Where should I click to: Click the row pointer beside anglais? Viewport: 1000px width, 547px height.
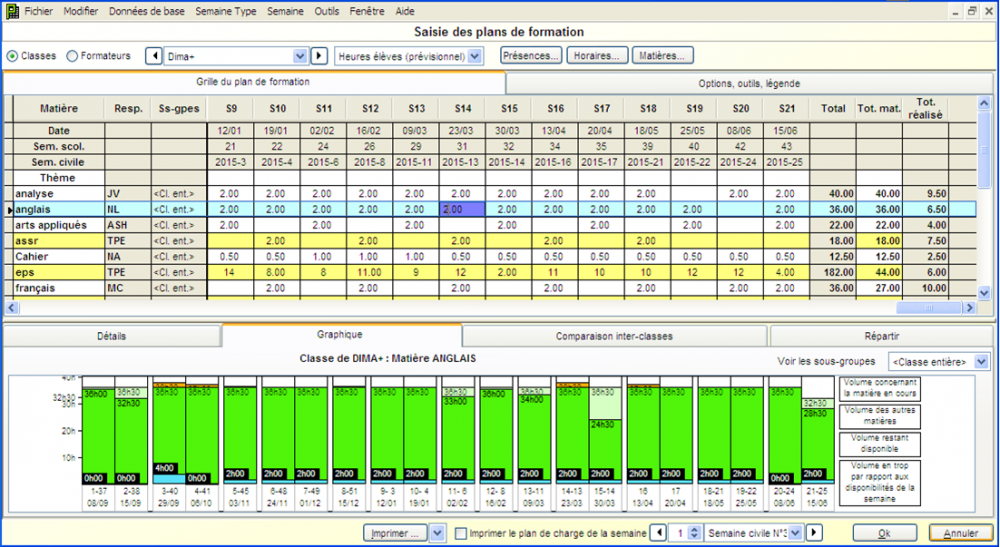tap(9, 210)
